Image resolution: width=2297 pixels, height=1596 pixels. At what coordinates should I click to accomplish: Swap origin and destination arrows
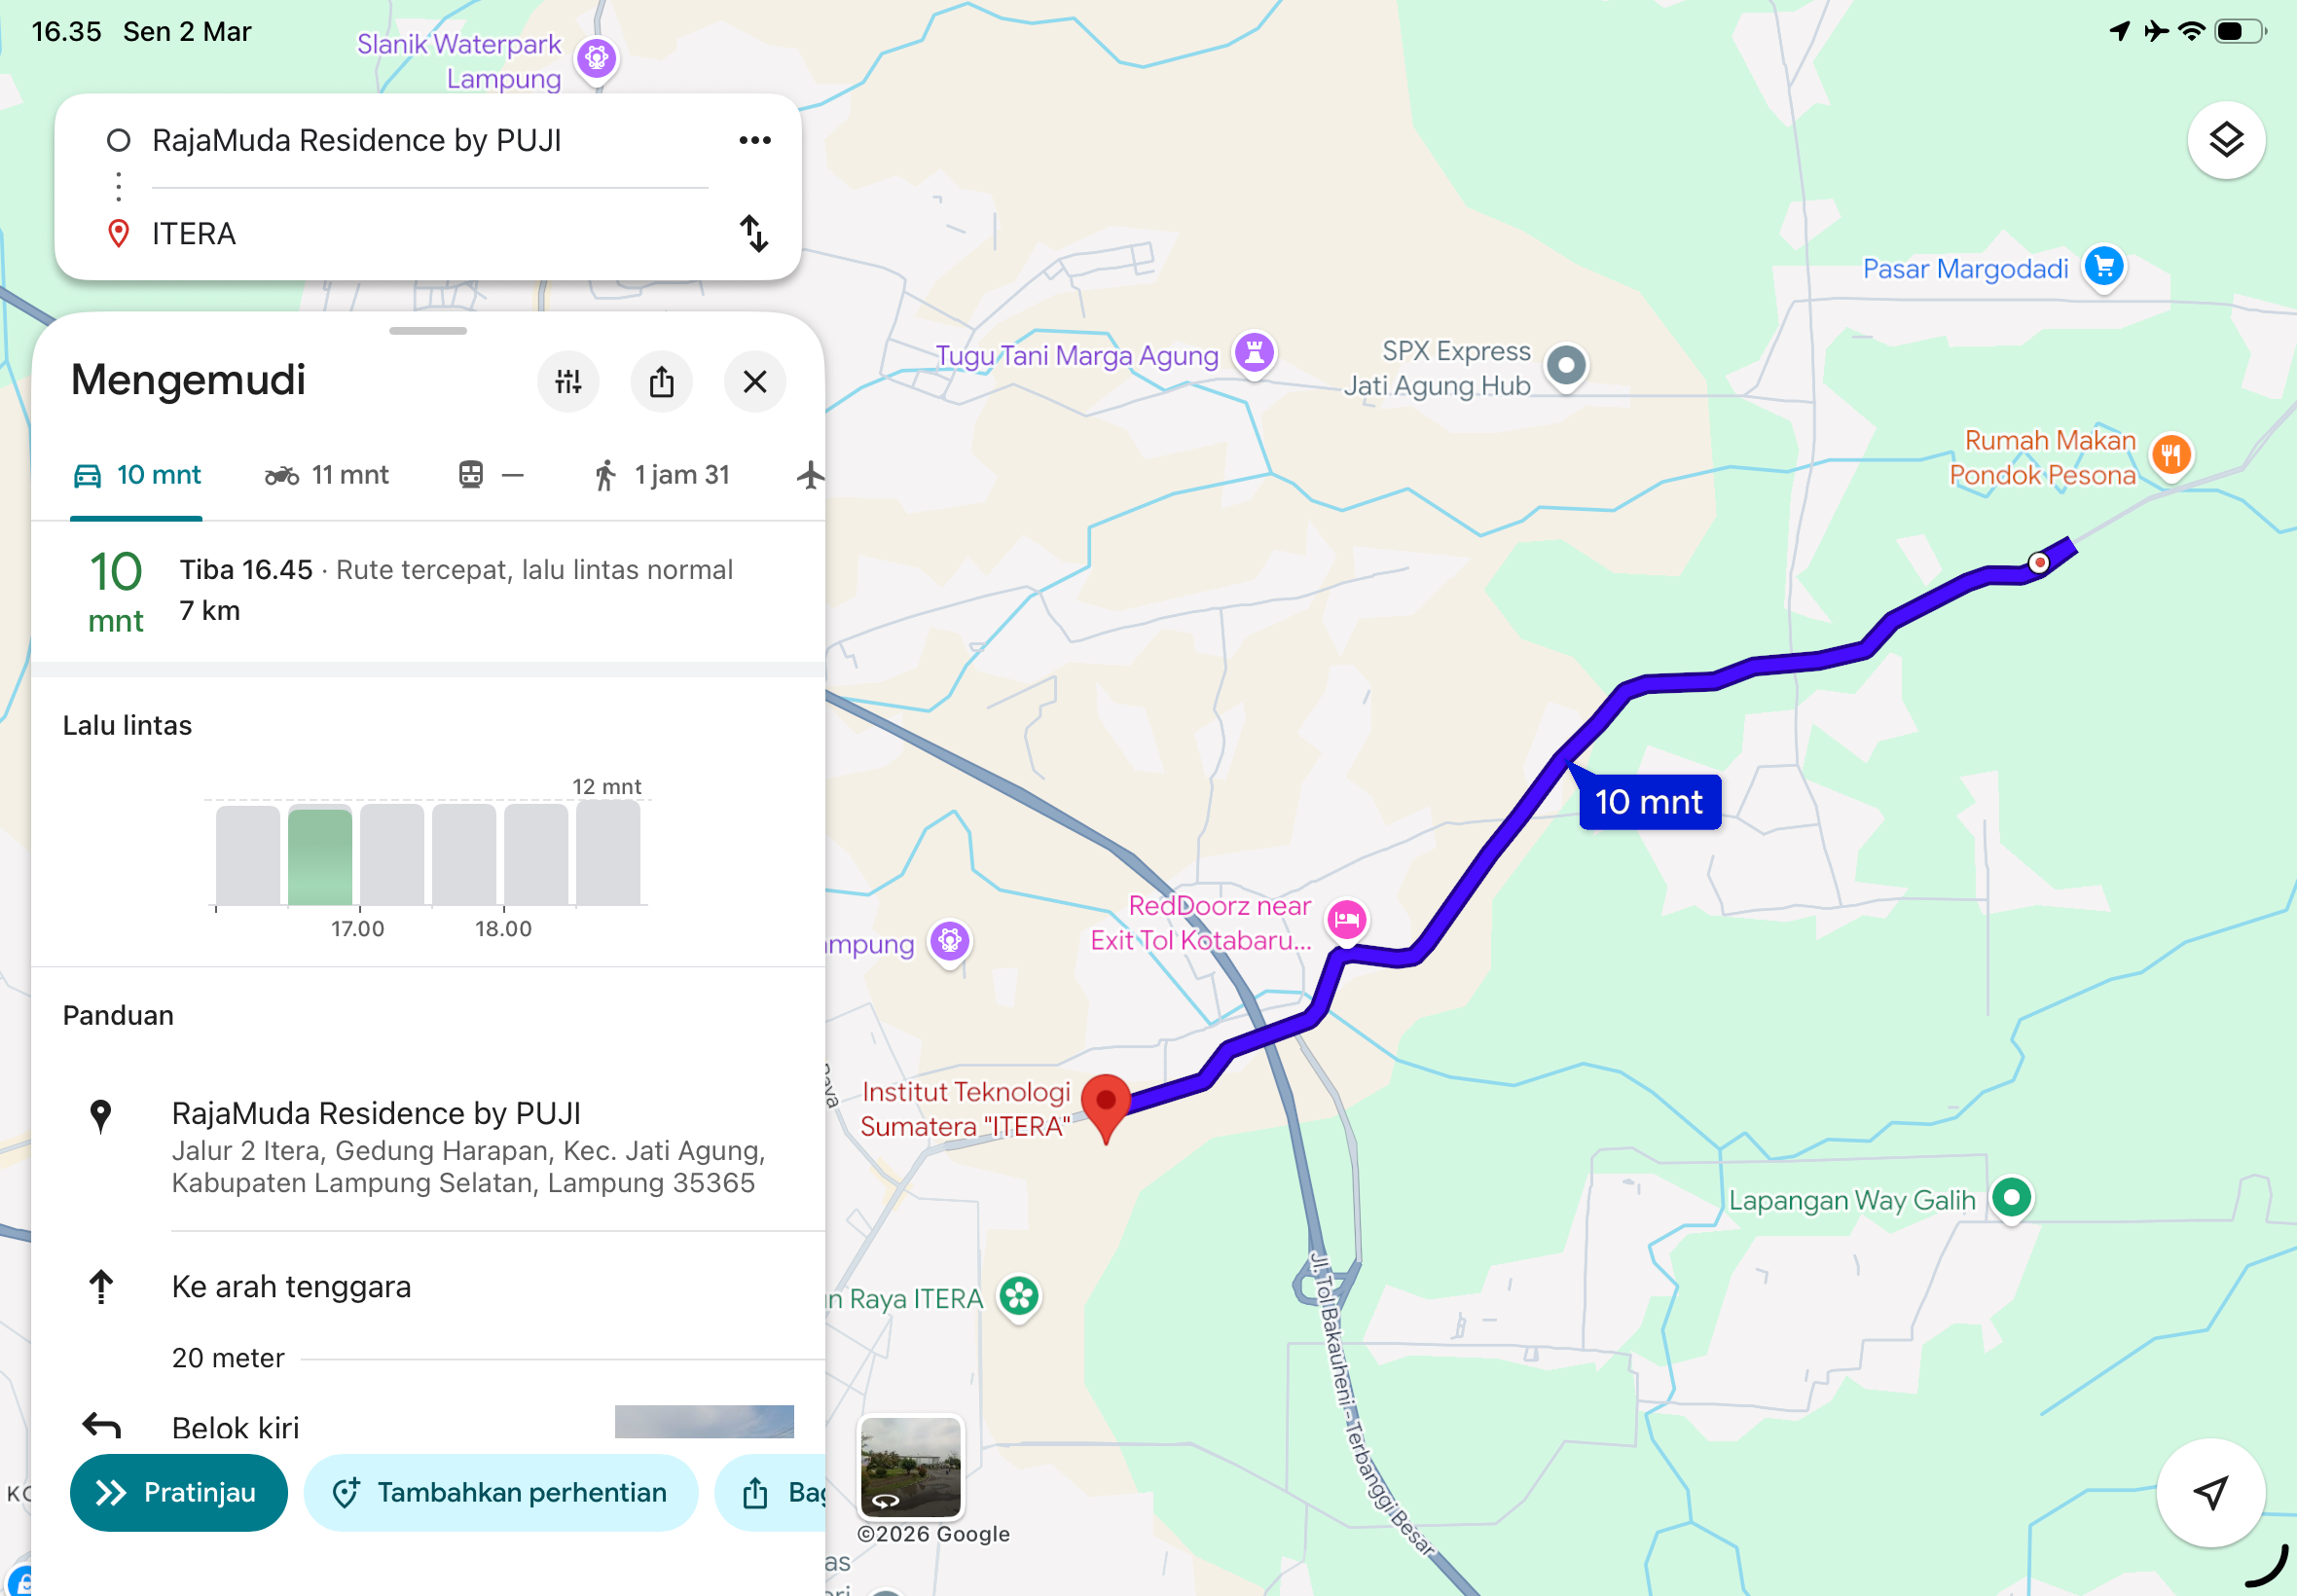(754, 233)
